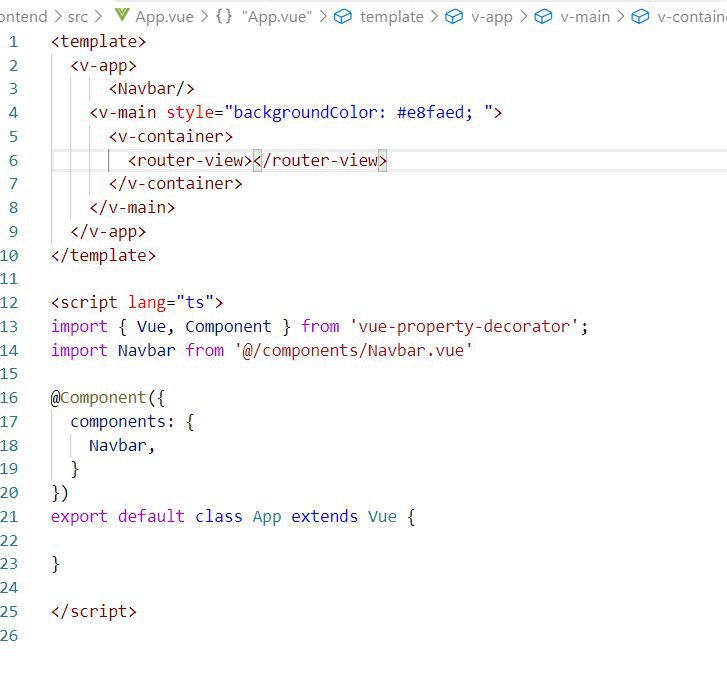
Task: Click line number 1 in gutter
Action: (13, 42)
